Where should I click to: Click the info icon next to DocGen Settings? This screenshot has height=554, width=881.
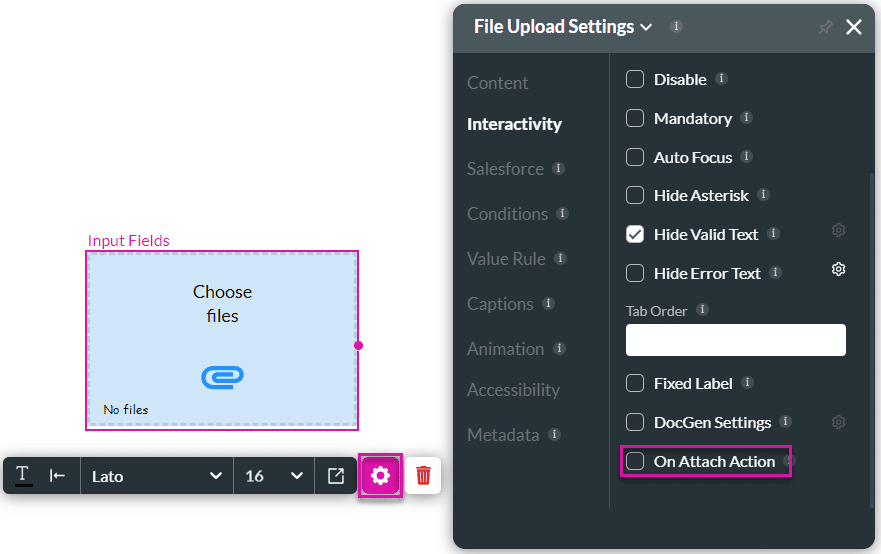point(785,421)
